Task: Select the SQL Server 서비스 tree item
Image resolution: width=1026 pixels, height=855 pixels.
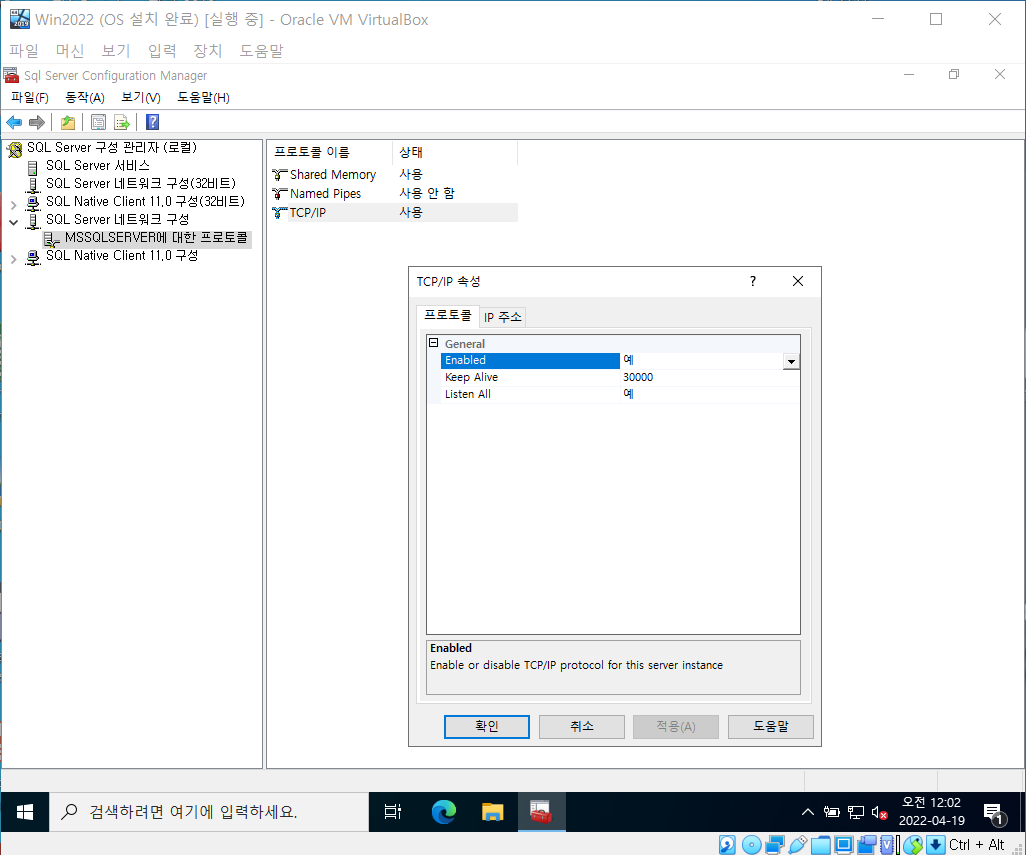Action: tap(97, 166)
